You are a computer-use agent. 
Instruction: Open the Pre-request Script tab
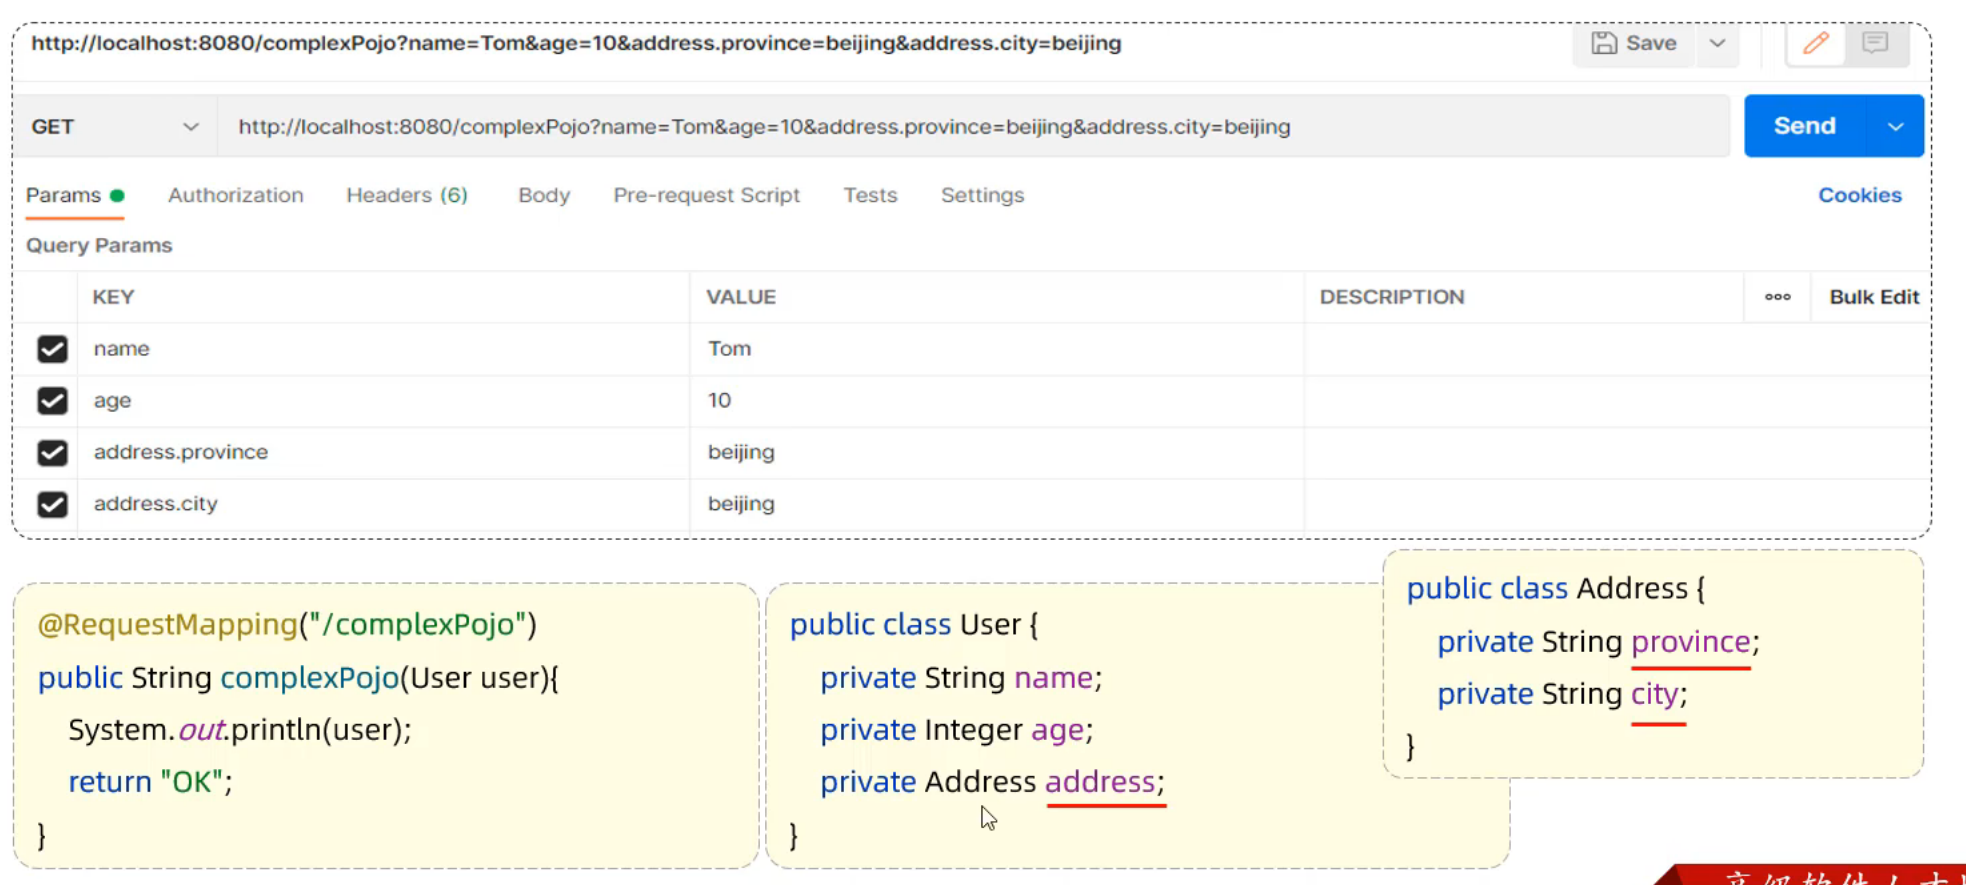tap(706, 195)
